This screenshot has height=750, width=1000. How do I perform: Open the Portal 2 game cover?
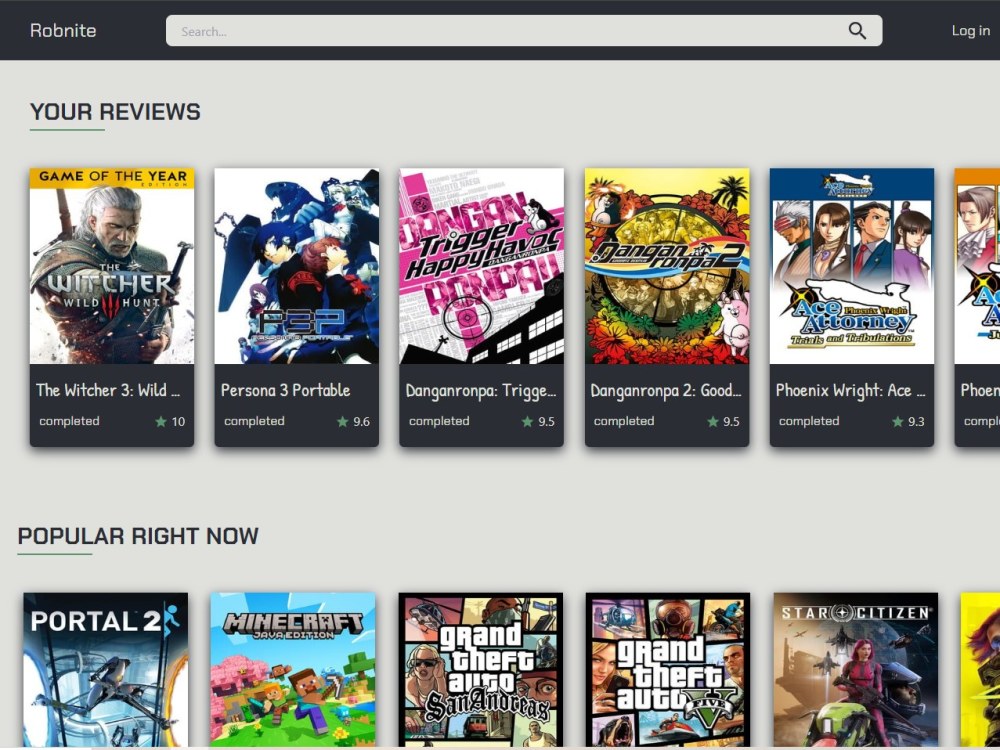click(106, 670)
